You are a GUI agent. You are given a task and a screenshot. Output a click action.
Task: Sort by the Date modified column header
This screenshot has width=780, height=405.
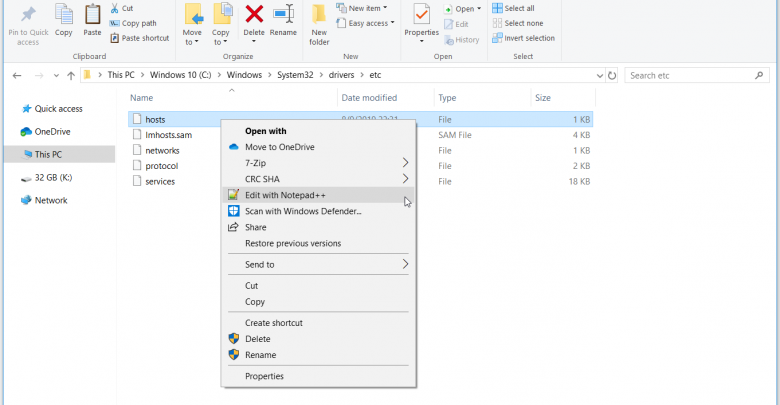pyautogui.click(x=369, y=98)
